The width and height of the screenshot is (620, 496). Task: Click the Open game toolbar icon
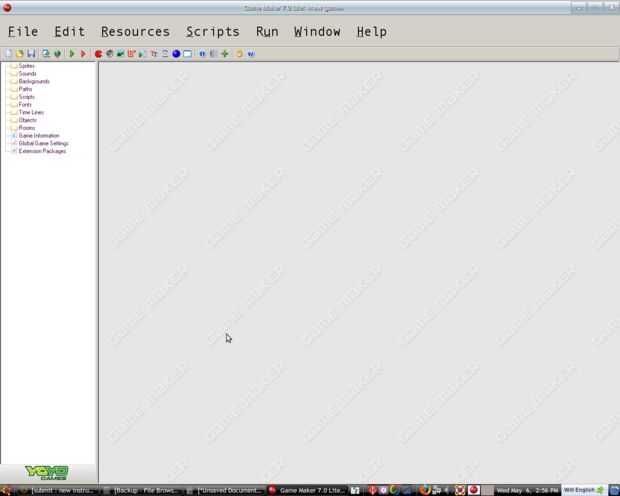(19, 53)
